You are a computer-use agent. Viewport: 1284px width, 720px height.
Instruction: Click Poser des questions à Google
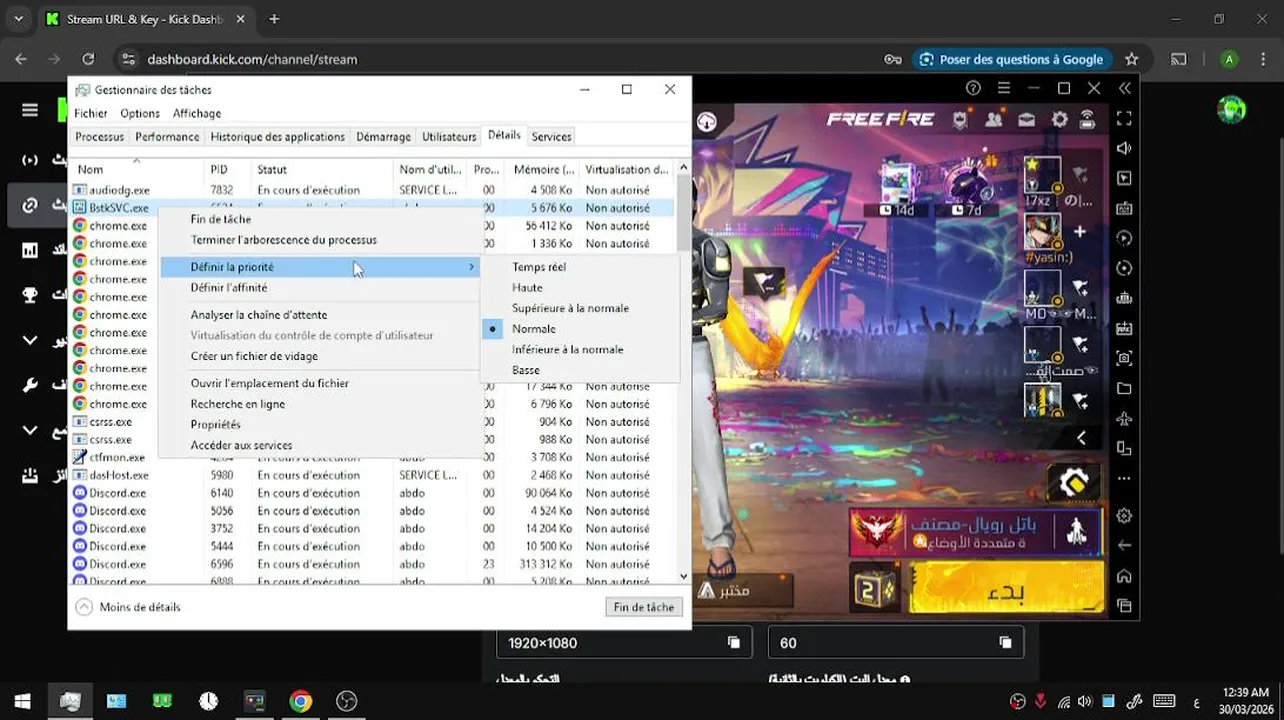point(1012,59)
